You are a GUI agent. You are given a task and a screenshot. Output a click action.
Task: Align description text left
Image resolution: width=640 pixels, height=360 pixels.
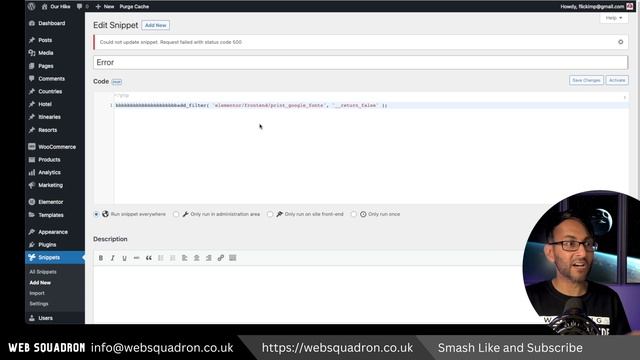click(184, 258)
